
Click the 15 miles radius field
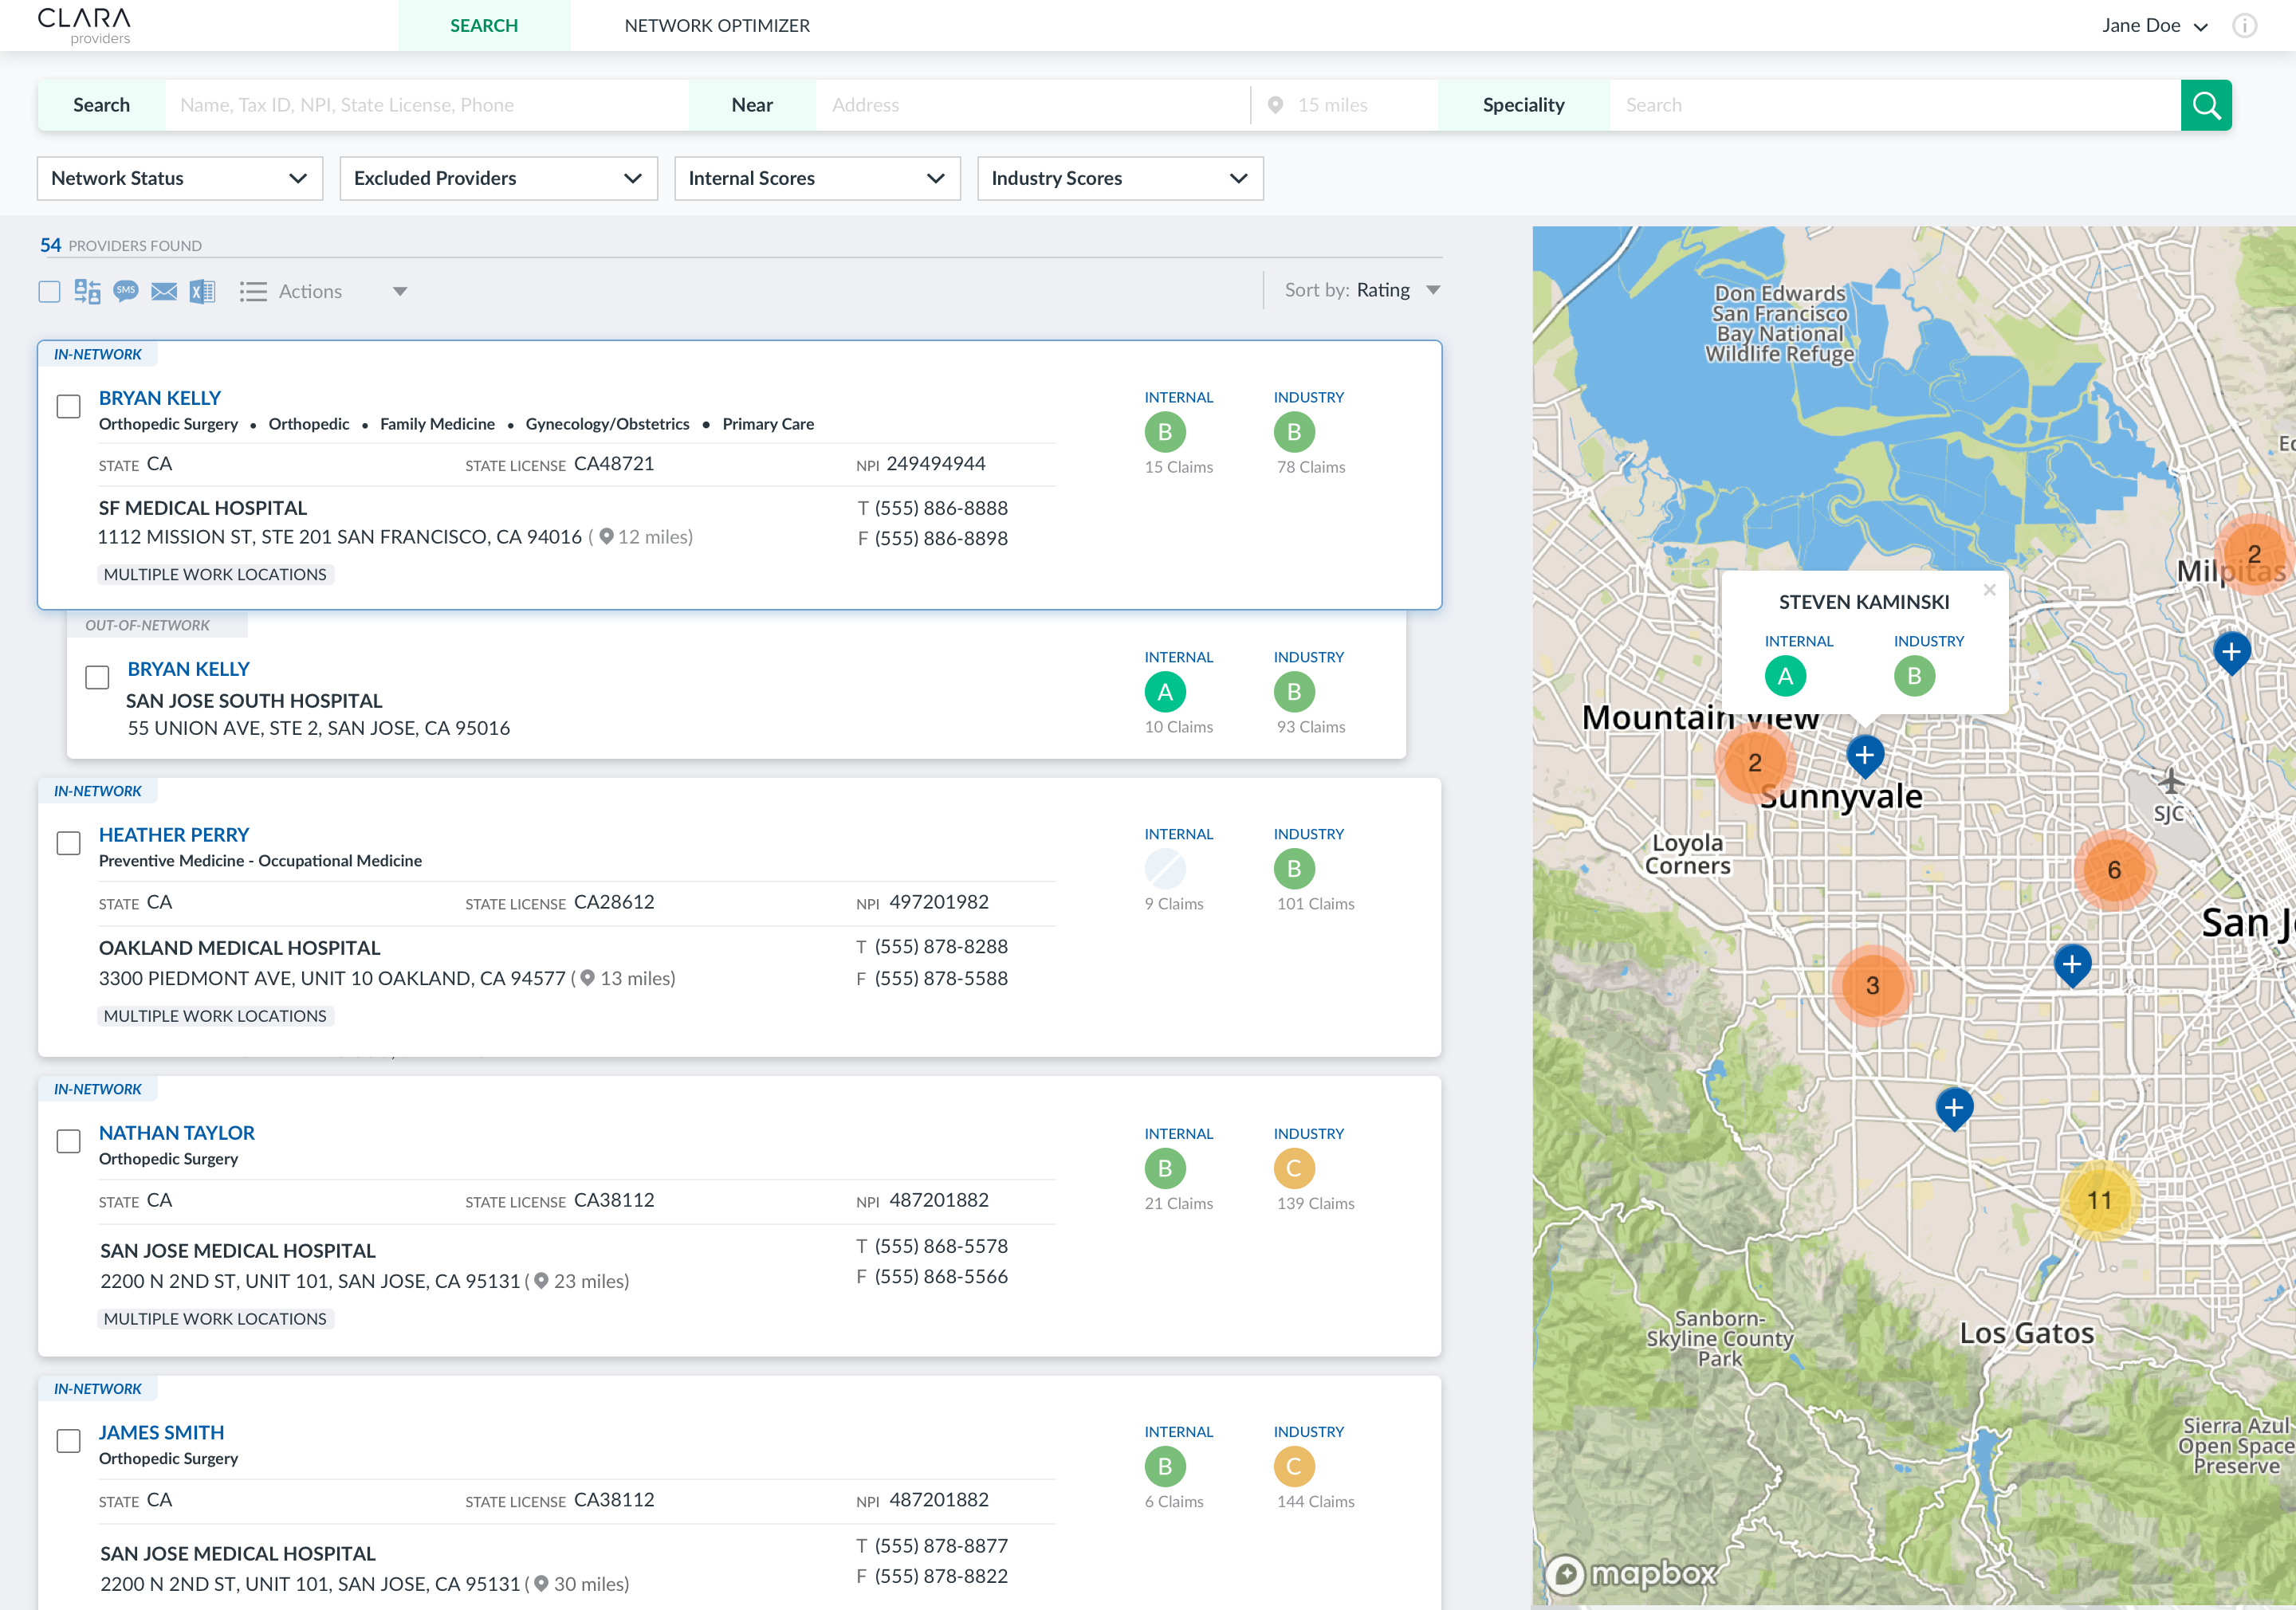(x=1346, y=105)
